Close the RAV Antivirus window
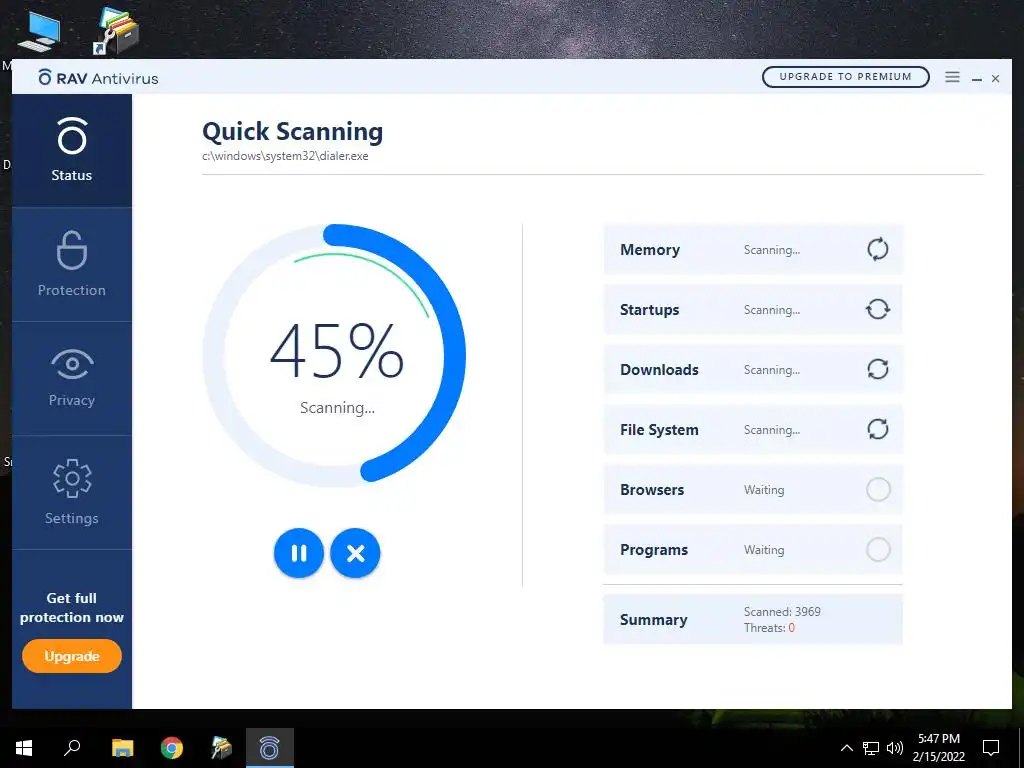1024x768 pixels. (995, 78)
